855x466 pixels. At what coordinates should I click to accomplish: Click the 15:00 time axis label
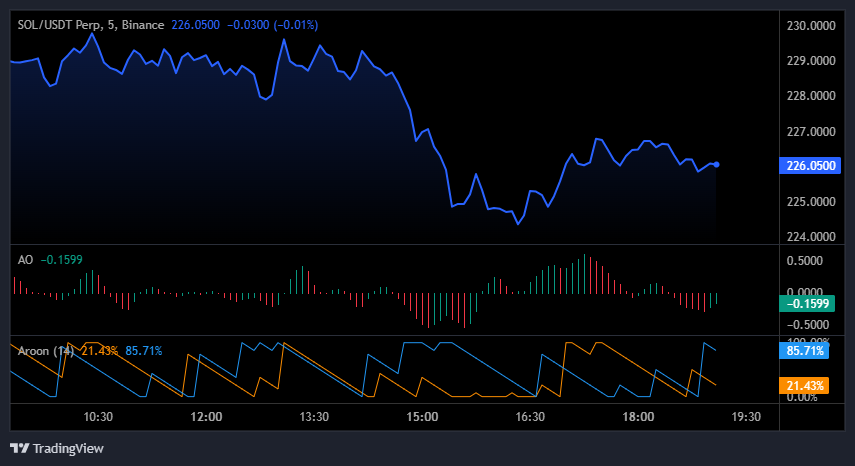422,416
